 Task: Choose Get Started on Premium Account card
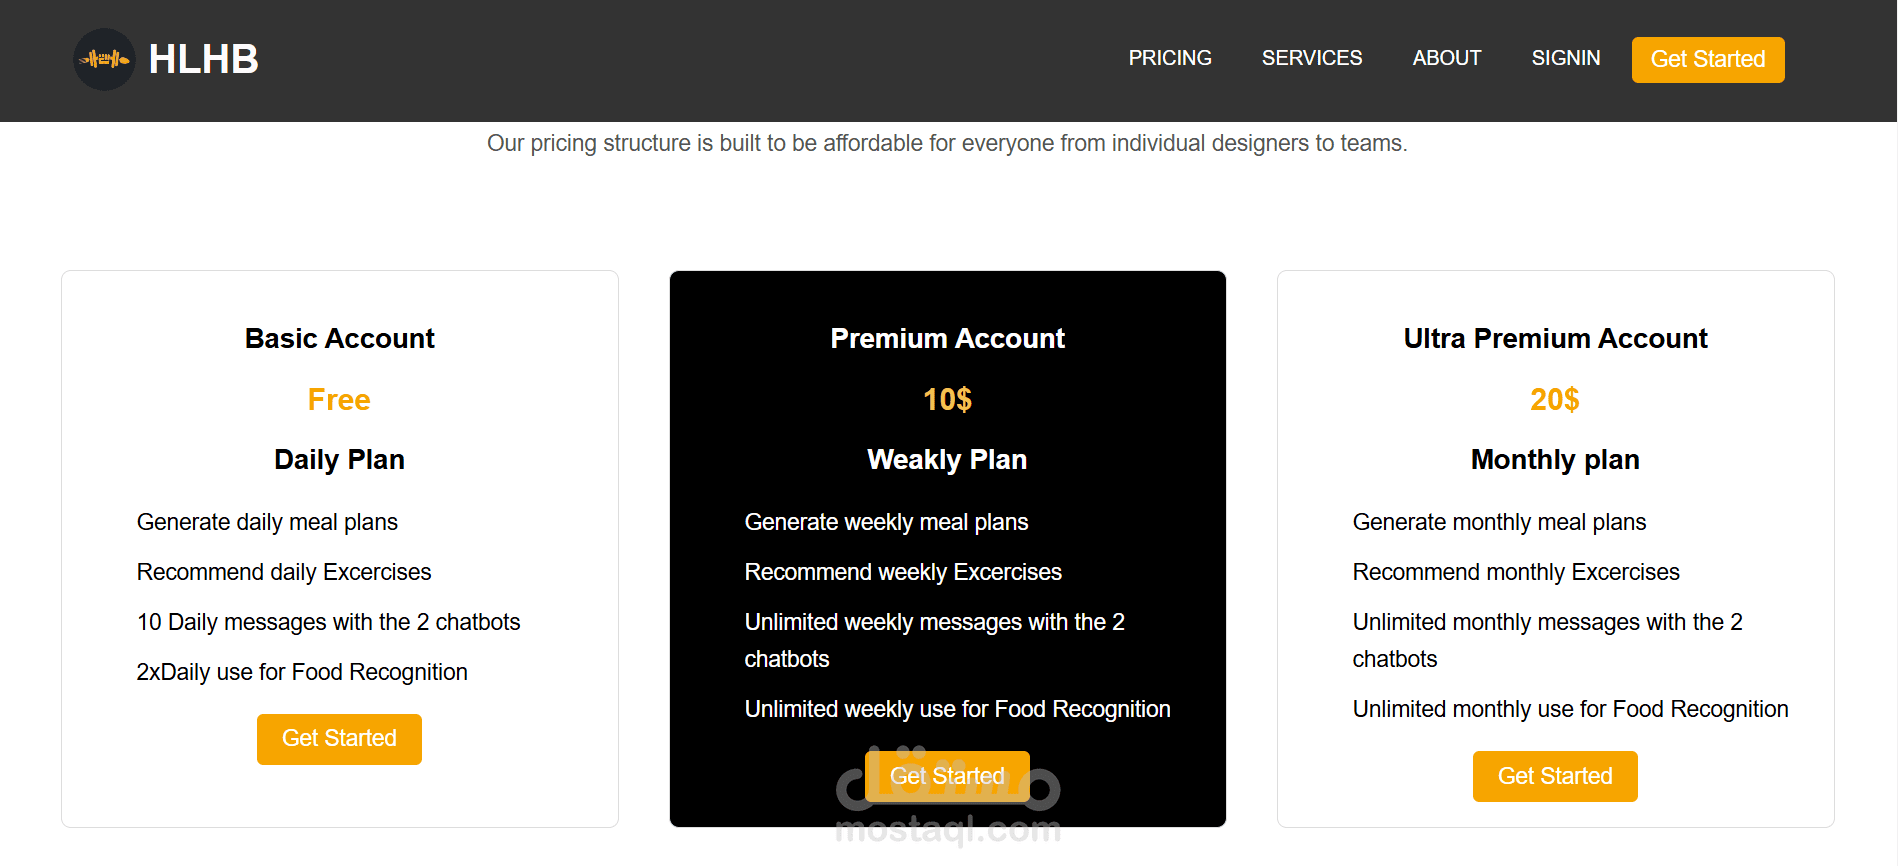(x=947, y=776)
